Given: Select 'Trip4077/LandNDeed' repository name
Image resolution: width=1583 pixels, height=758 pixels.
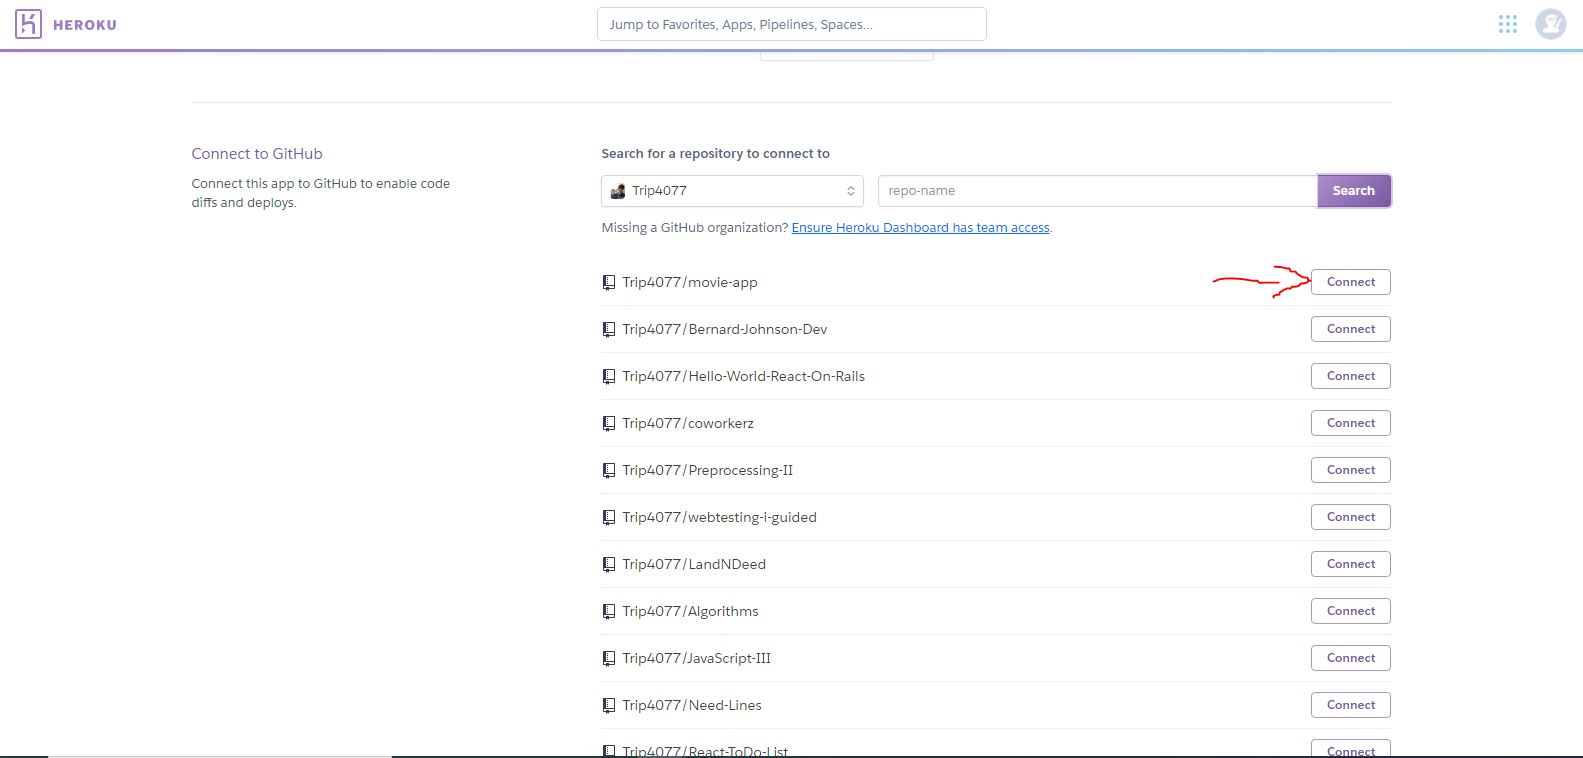Looking at the screenshot, I should point(694,565).
